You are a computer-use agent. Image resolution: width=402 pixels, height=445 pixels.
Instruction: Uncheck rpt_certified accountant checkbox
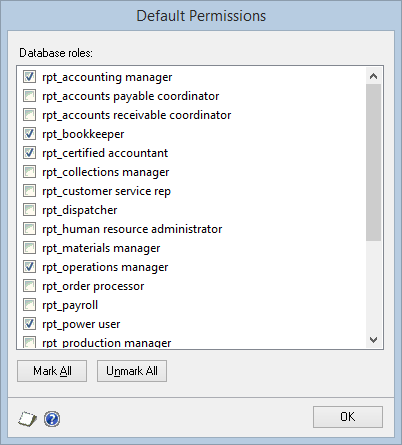click(29, 153)
